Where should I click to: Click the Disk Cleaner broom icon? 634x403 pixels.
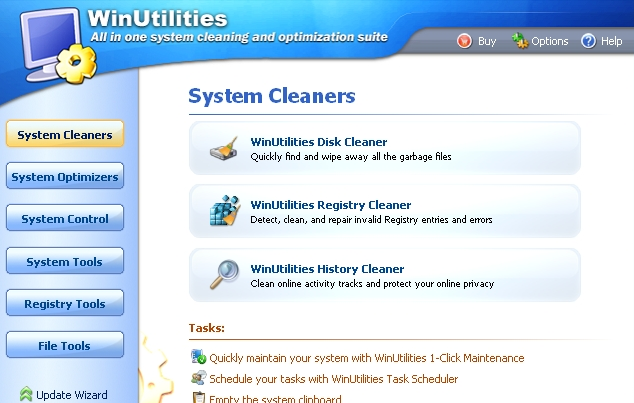tap(224, 149)
